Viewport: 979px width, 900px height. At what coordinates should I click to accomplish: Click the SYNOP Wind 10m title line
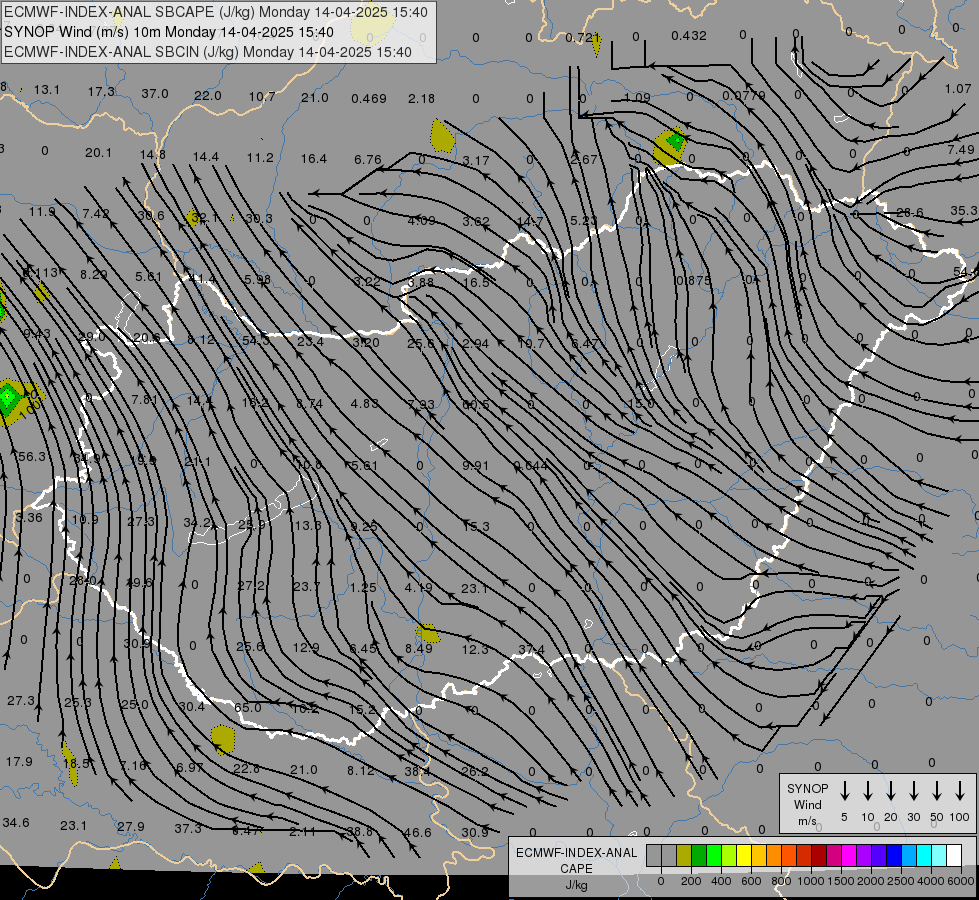(x=169, y=32)
